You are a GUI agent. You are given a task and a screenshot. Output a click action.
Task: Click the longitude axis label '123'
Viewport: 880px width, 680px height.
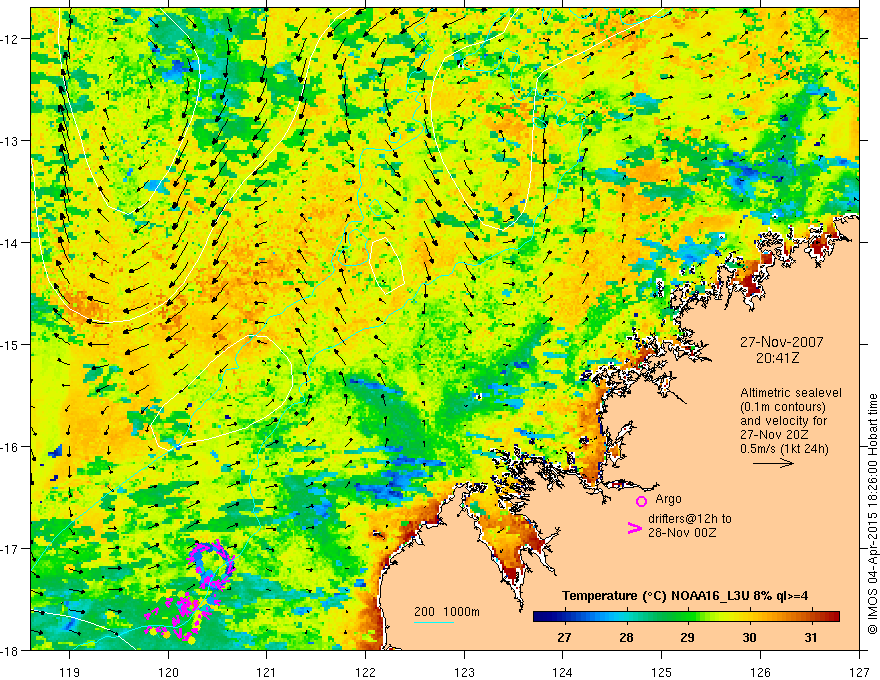coord(464,672)
